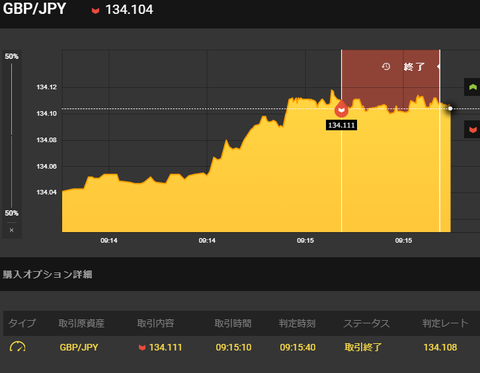Click the 取引終了 status cell
480x373 pixels.
coord(363,347)
